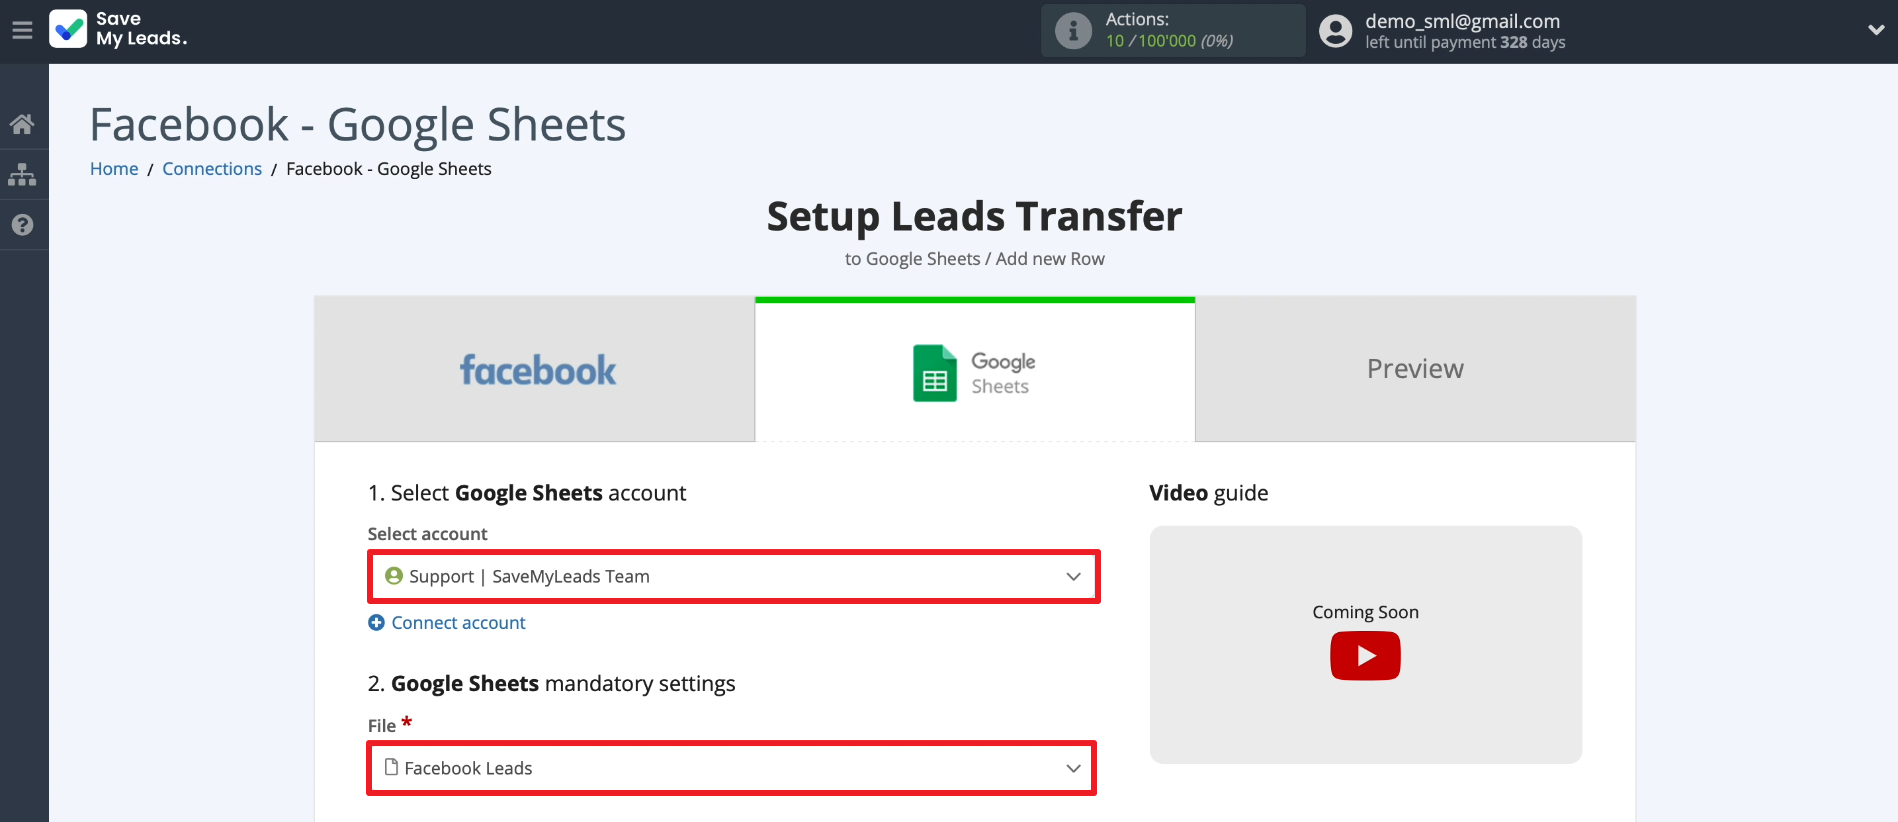Select the Google Sheets tab
1898x822 pixels.
click(975, 371)
